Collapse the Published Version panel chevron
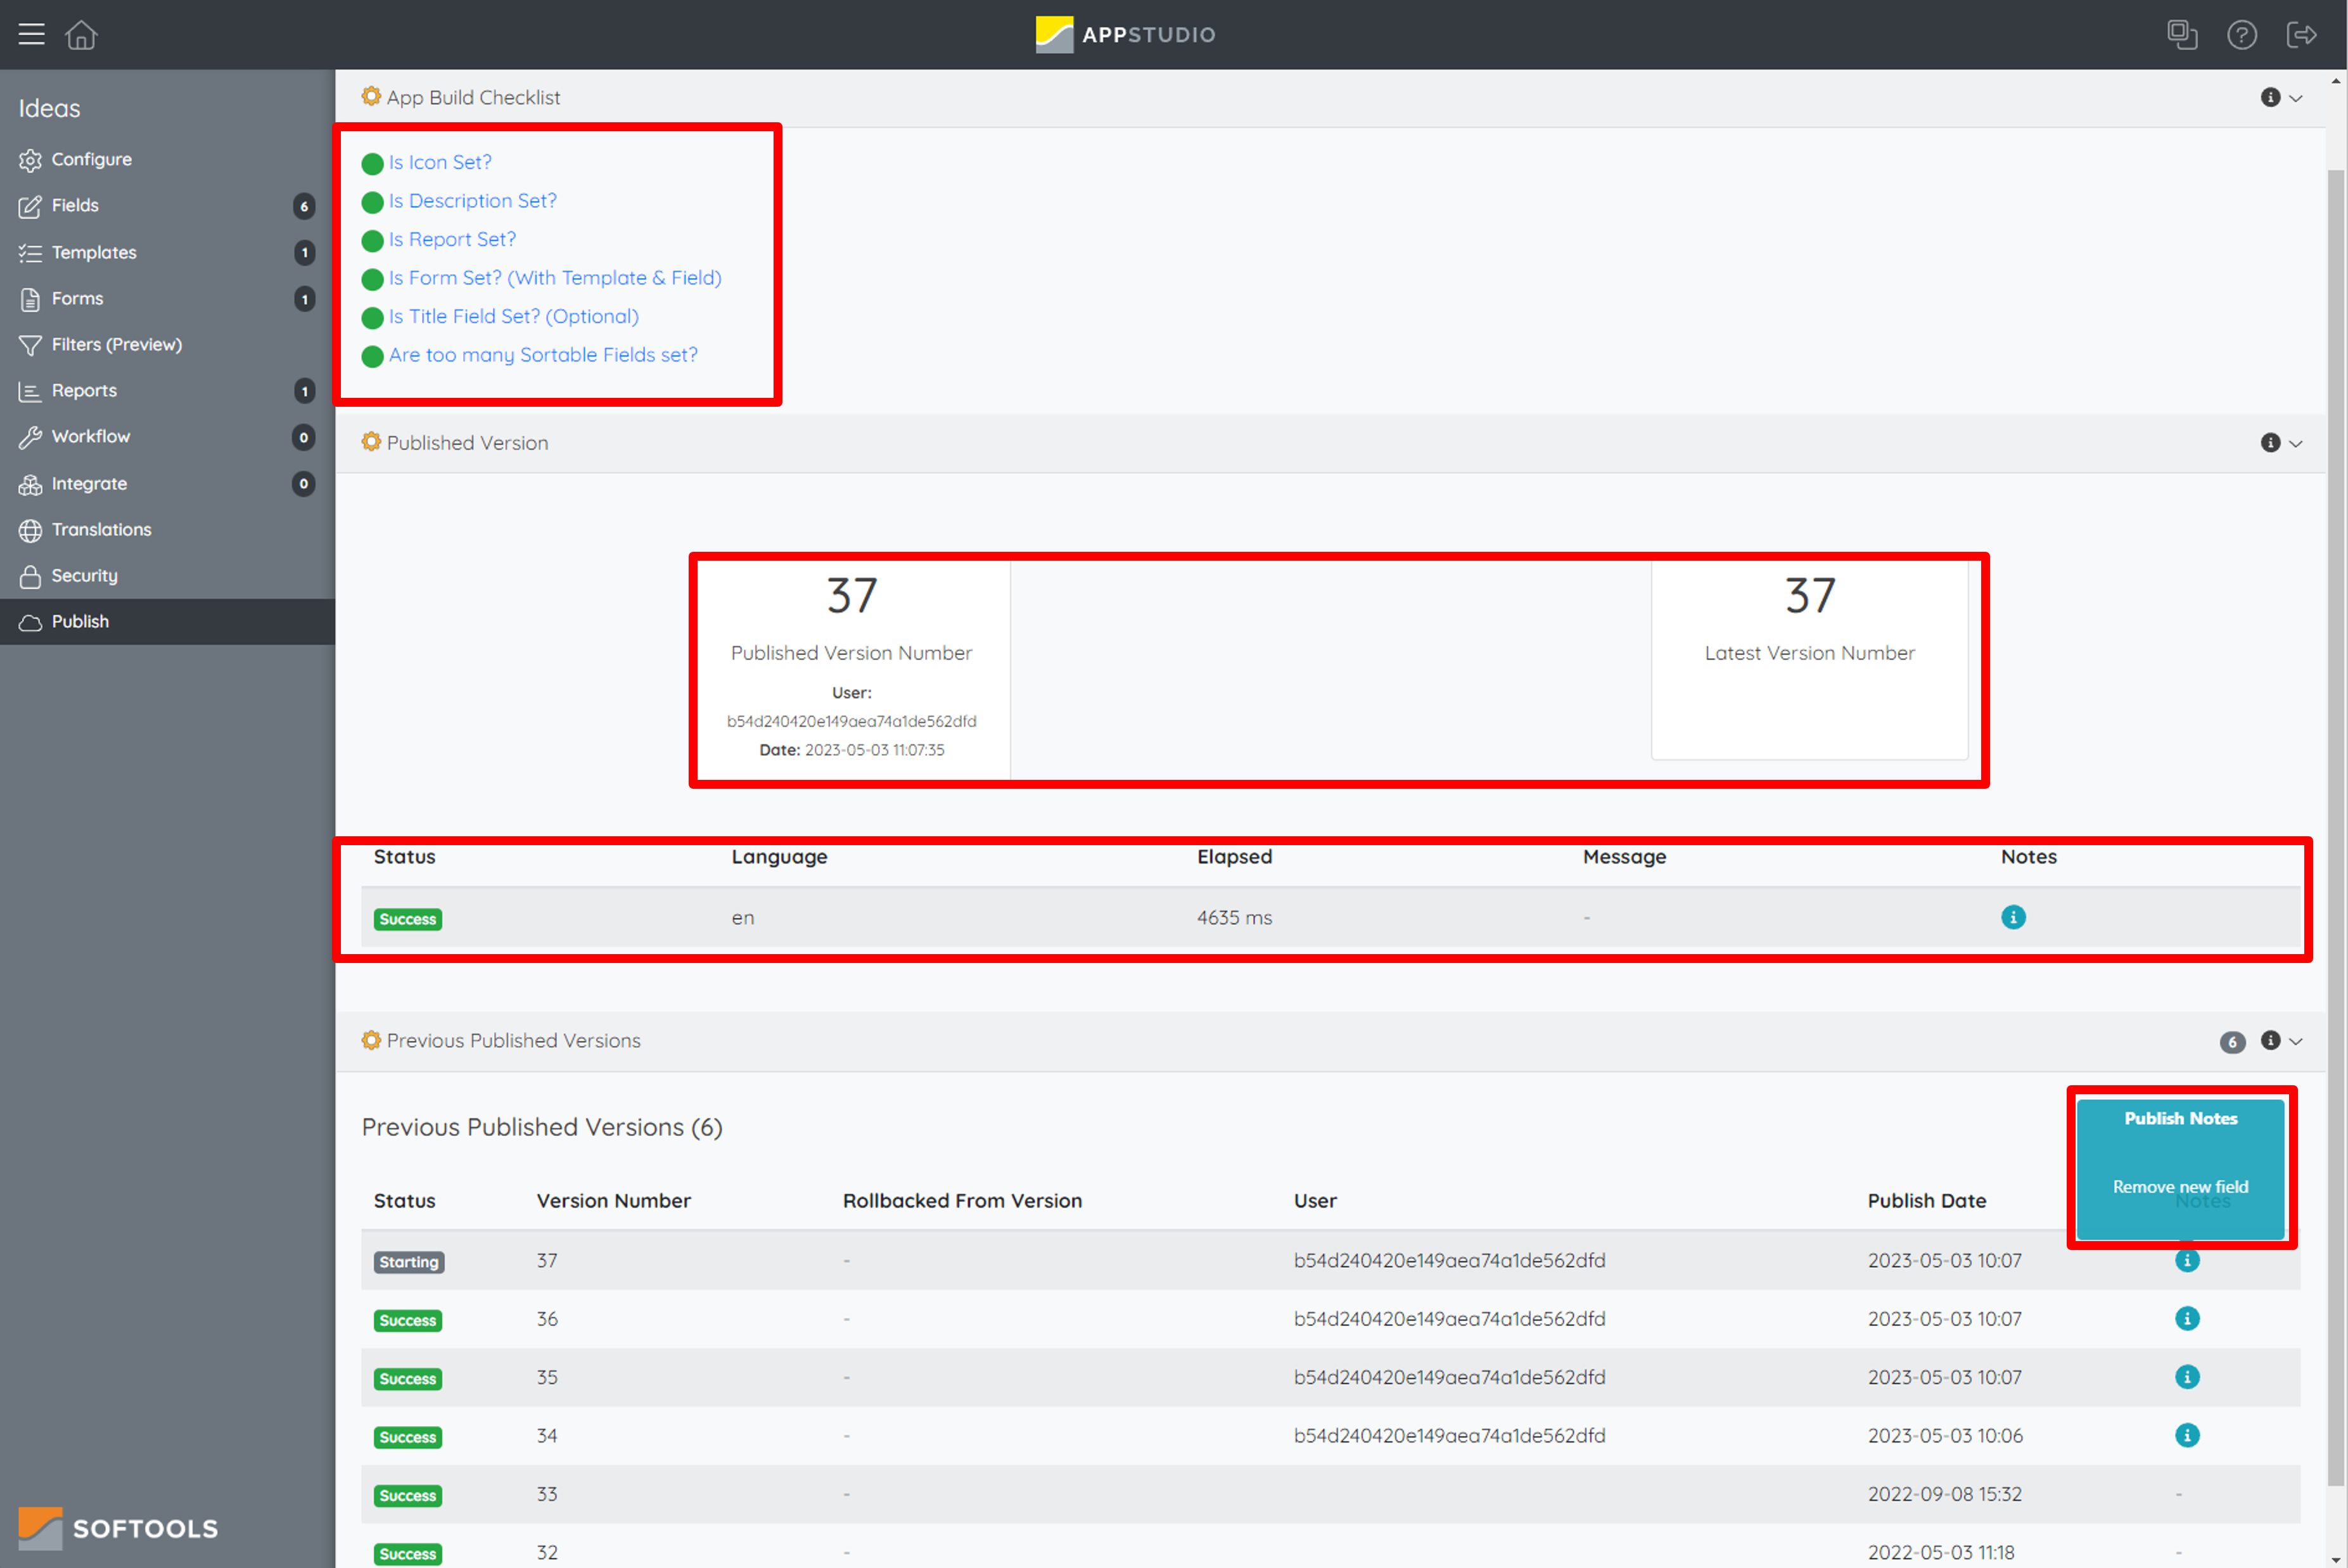 click(x=2296, y=443)
